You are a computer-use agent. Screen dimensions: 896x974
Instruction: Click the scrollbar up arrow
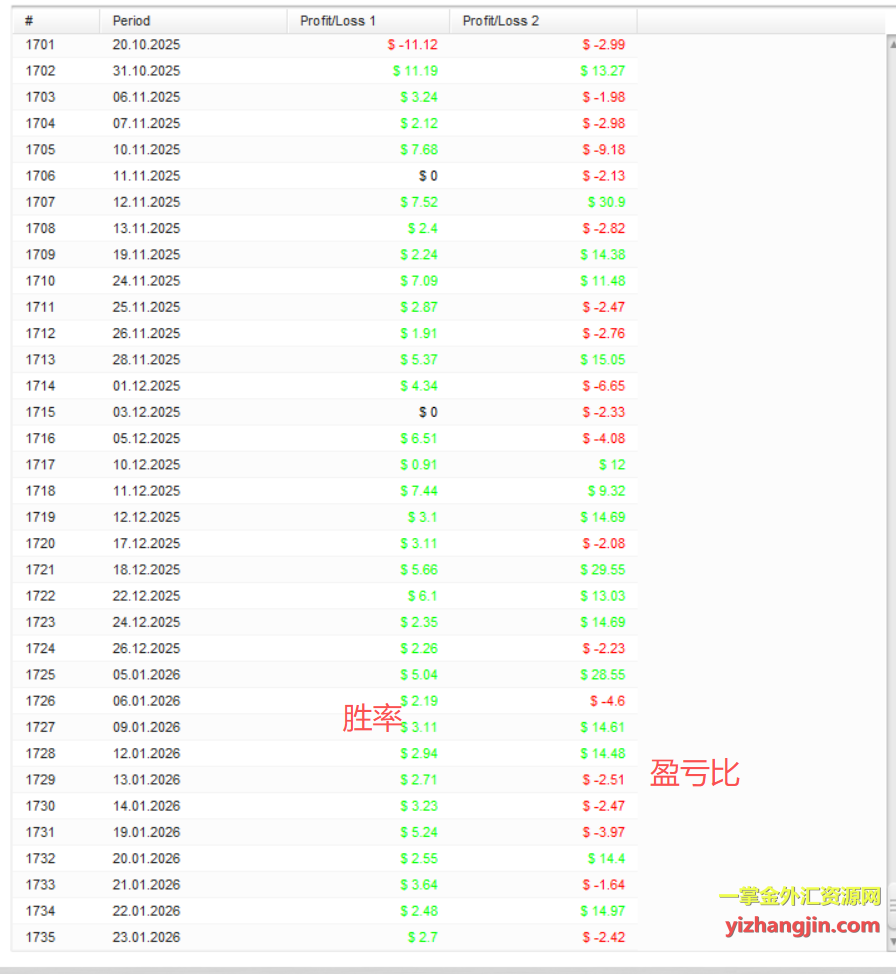890,43
